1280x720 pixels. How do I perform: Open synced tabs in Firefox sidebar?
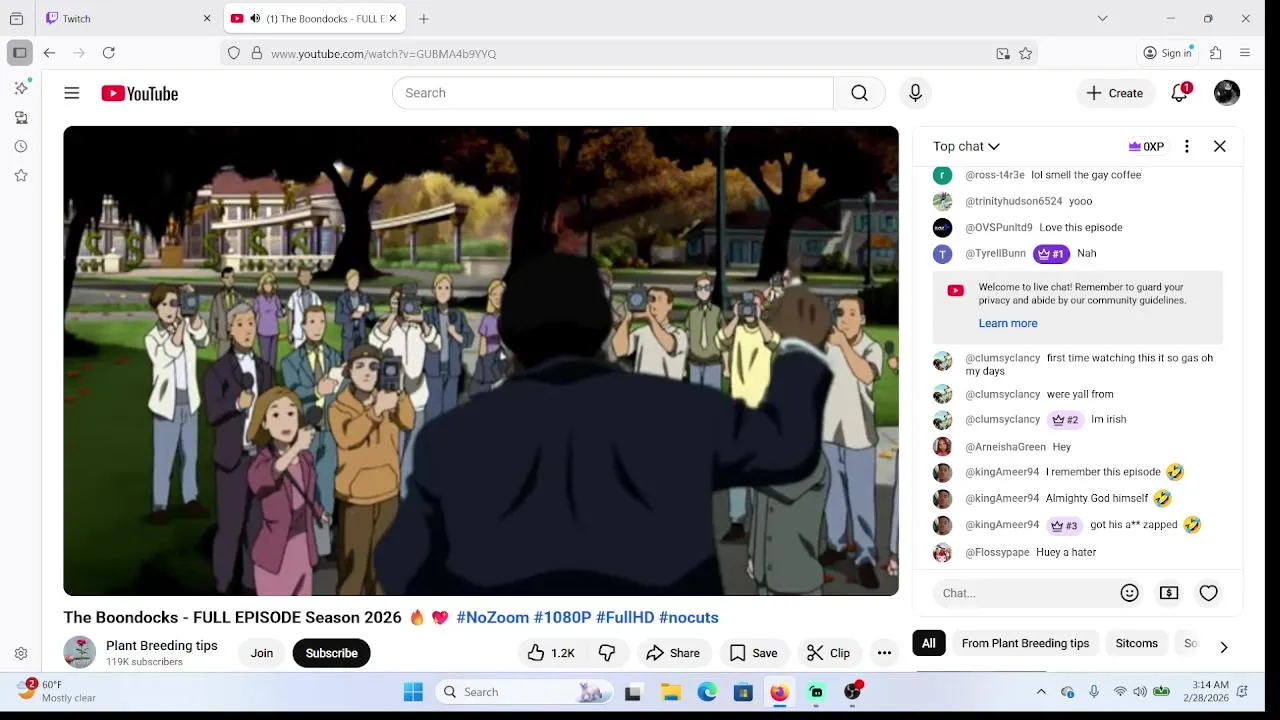[21, 117]
